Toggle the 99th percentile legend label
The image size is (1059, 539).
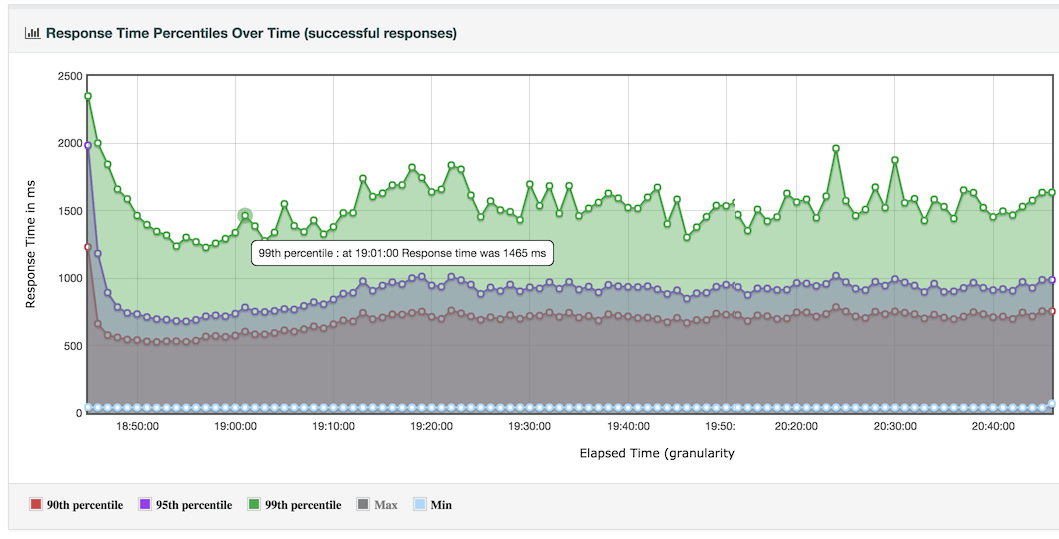(x=302, y=505)
